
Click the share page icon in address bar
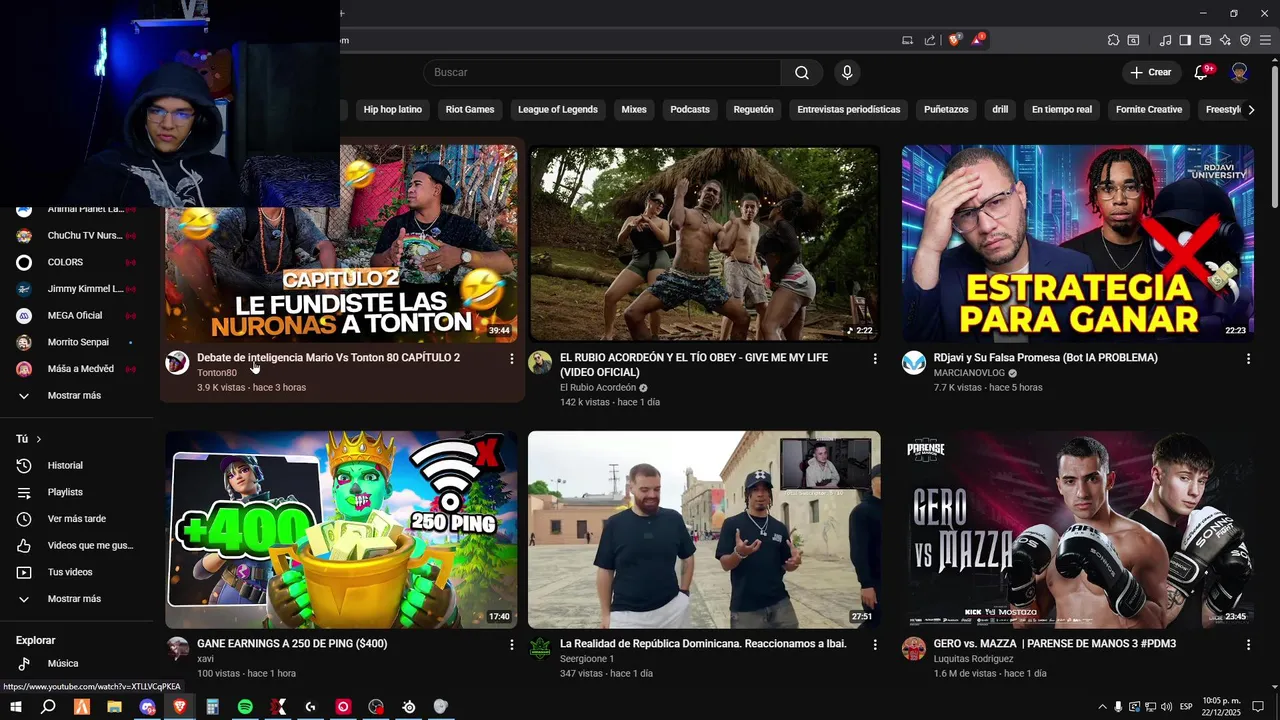click(x=930, y=40)
